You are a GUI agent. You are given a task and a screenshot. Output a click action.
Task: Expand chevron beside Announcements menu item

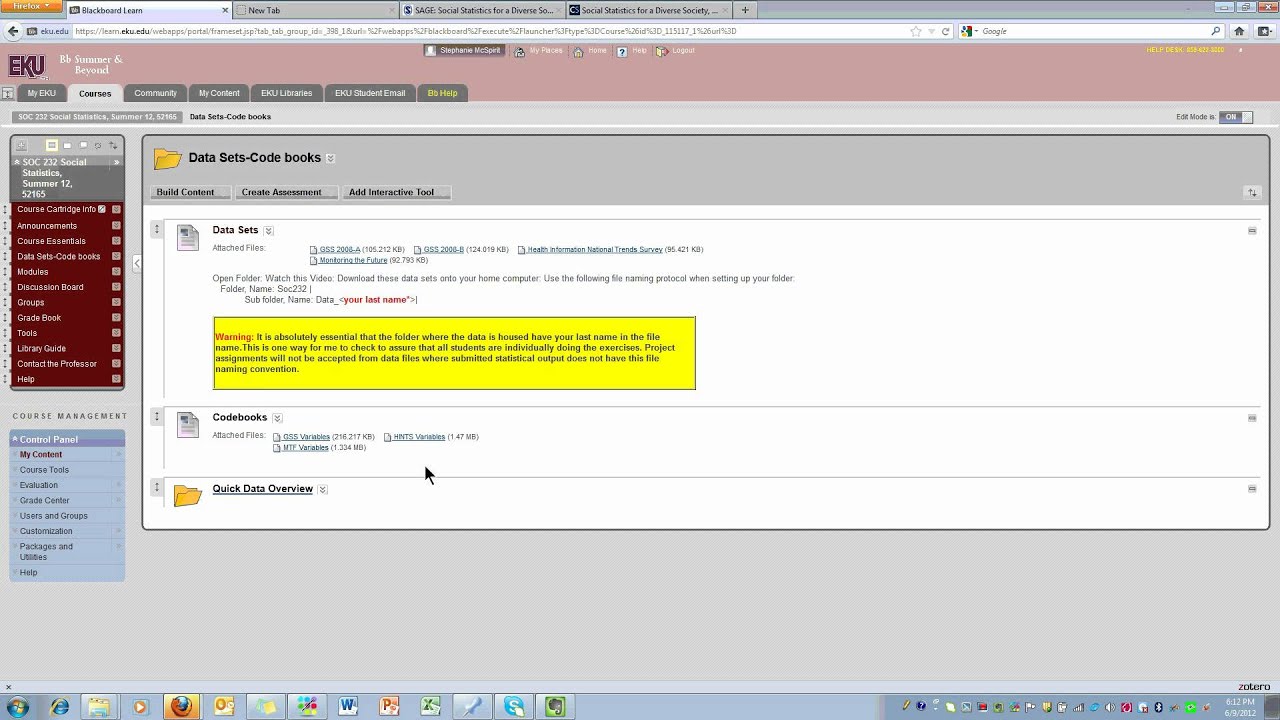pos(116,226)
